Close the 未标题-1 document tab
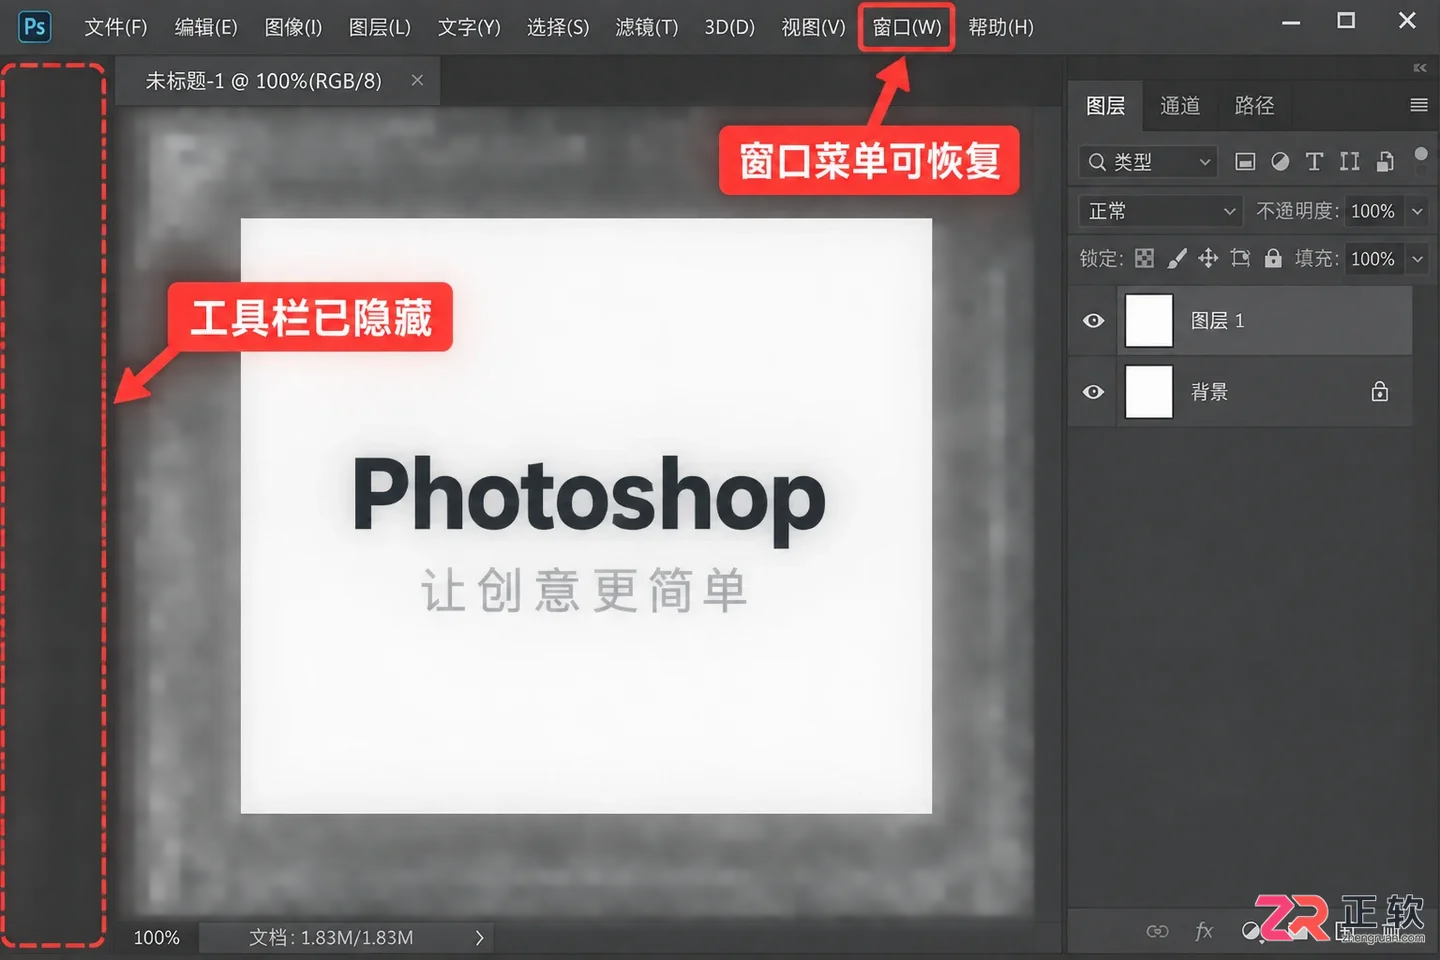The height and width of the screenshot is (960, 1440). click(x=417, y=81)
